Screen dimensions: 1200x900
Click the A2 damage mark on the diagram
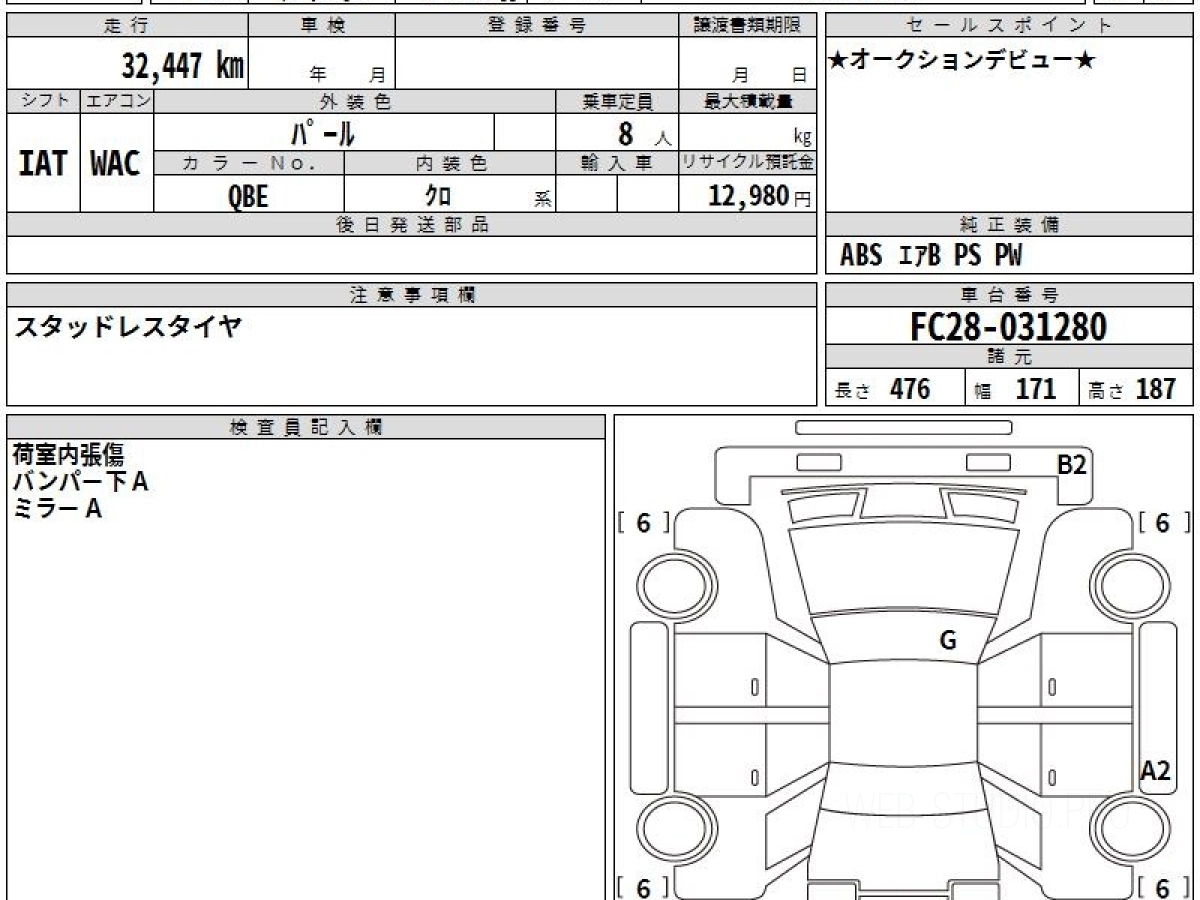(1156, 771)
